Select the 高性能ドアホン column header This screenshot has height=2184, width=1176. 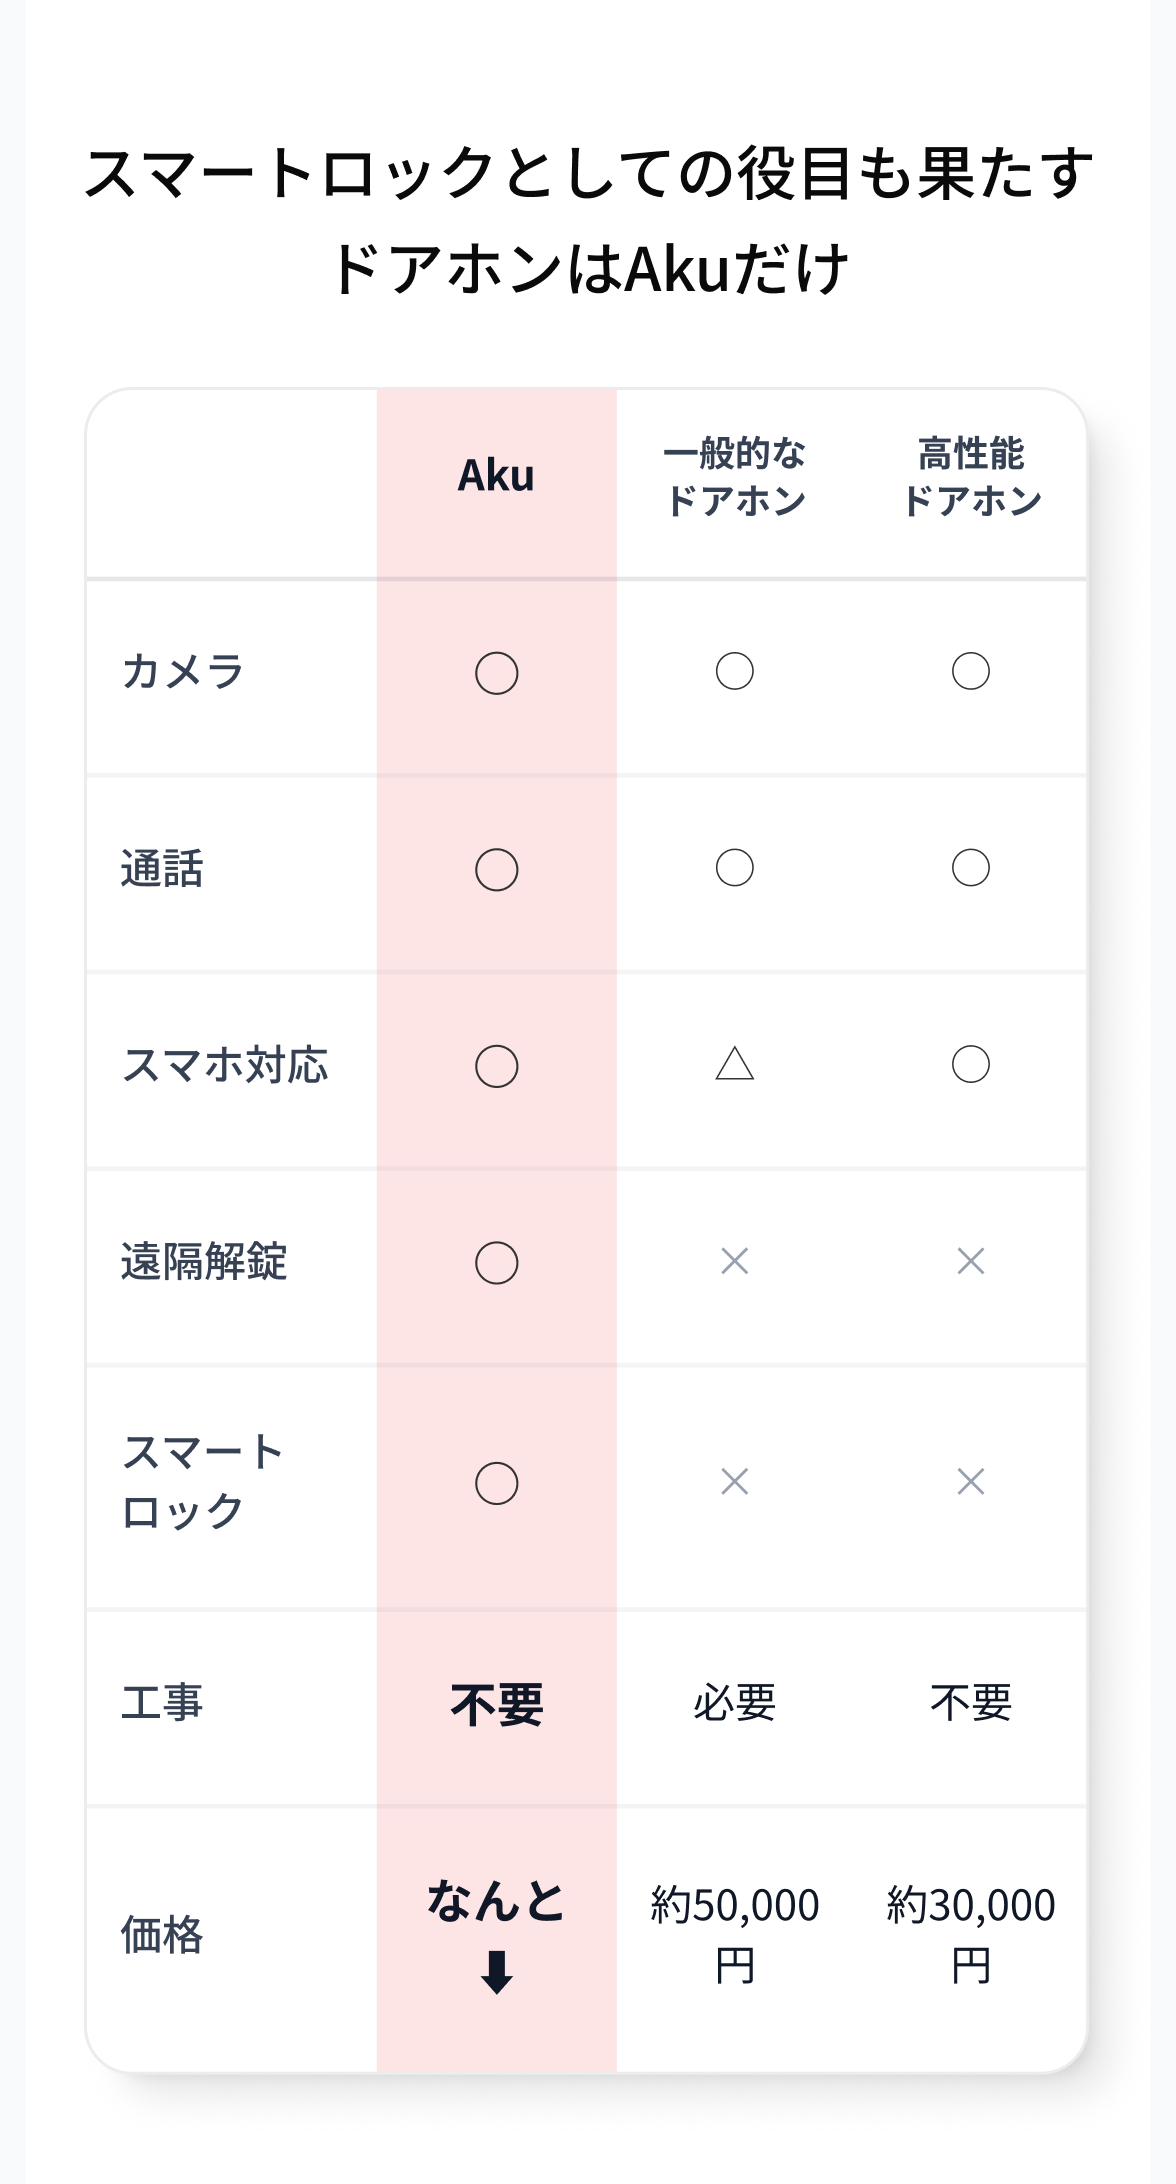point(971,477)
